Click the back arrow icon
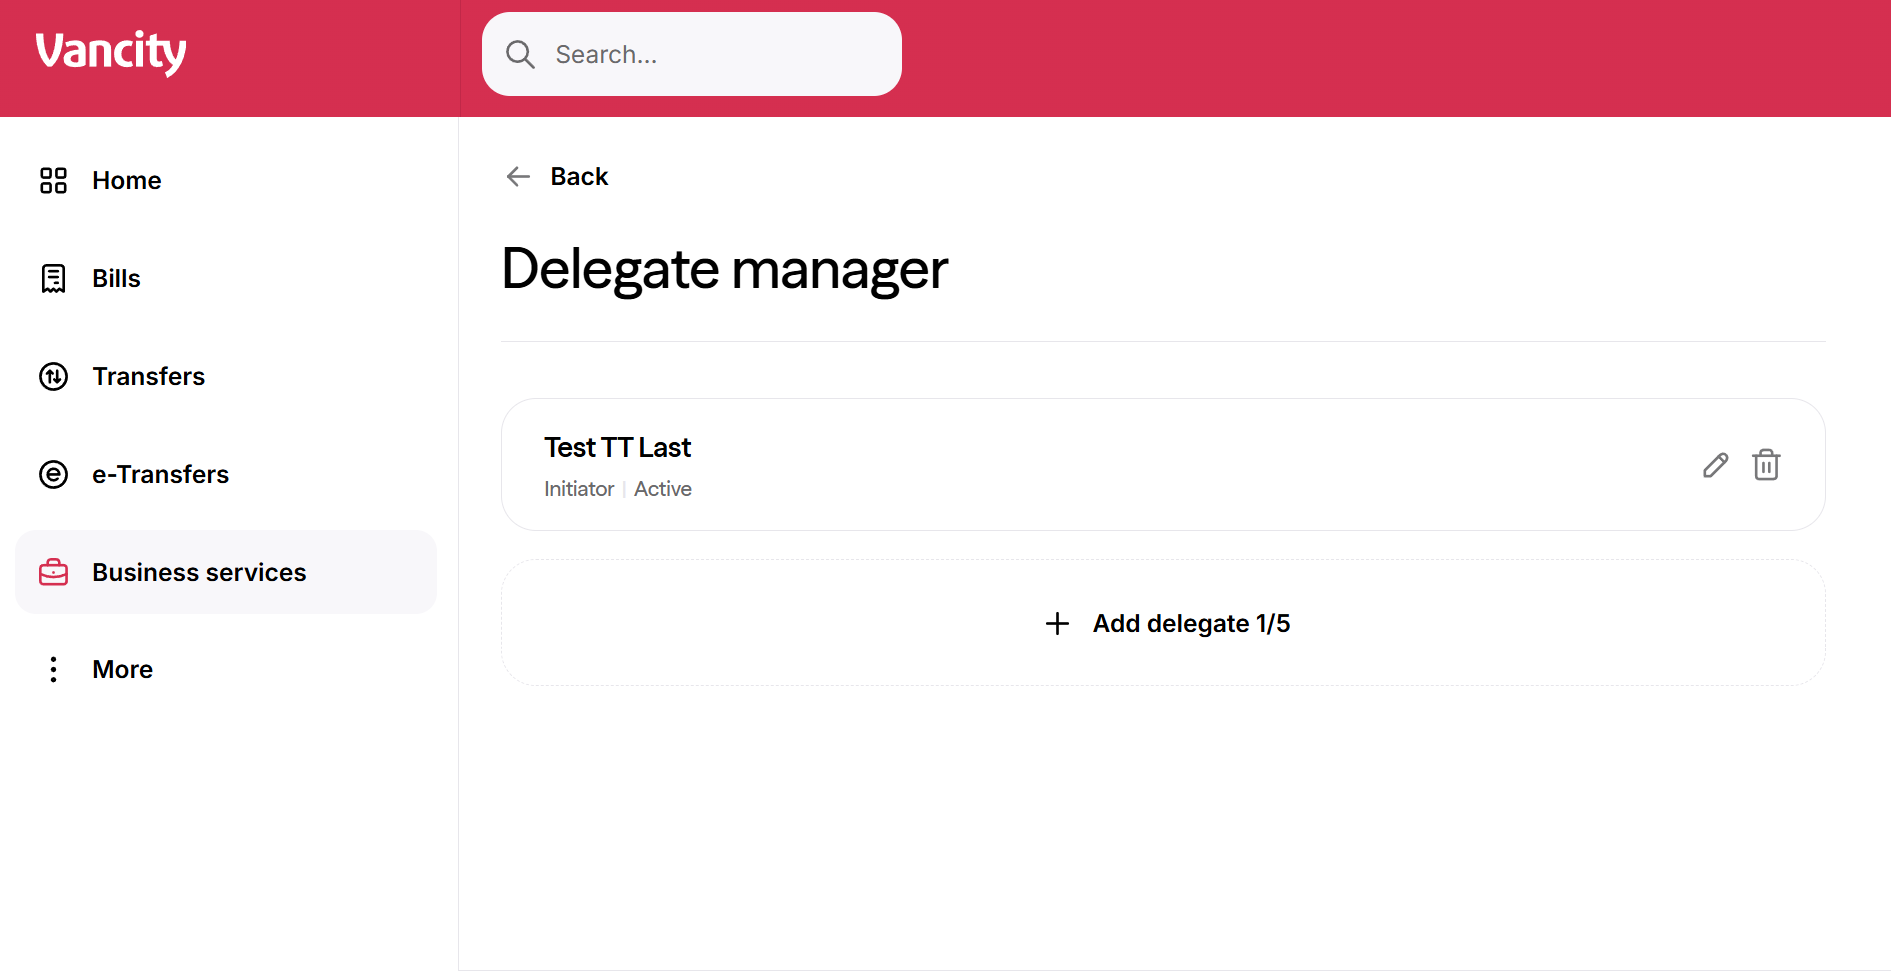The width and height of the screenshot is (1891, 971). (x=518, y=177)
